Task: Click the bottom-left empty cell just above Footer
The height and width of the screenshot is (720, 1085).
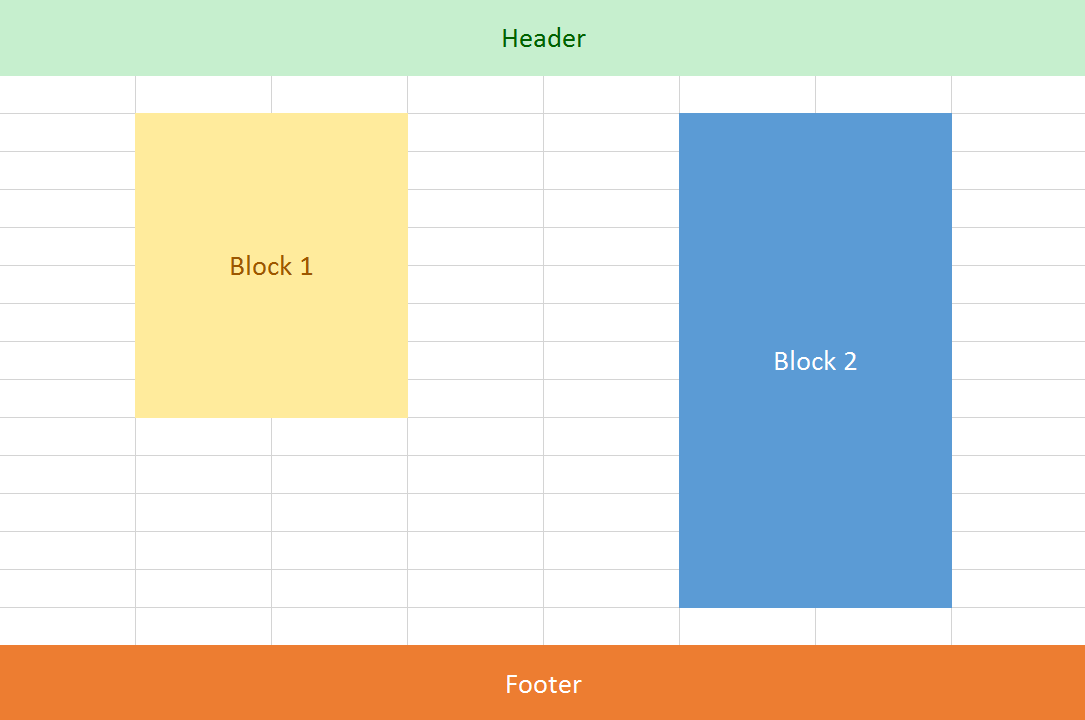Action: [x=67, y=627]
